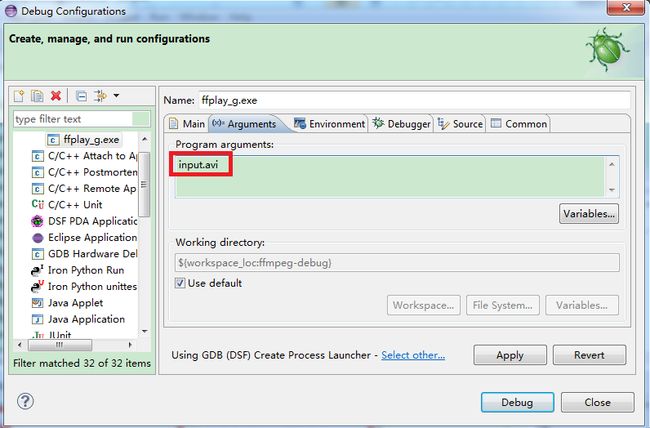
Task: Delete selected launch configuration red X
Action: click(x=56, y=96)
